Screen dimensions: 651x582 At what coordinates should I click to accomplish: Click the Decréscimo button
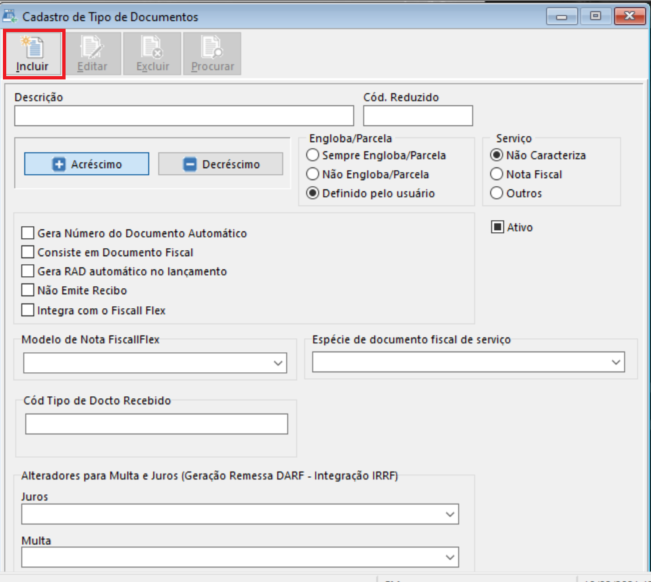(220, 164)
